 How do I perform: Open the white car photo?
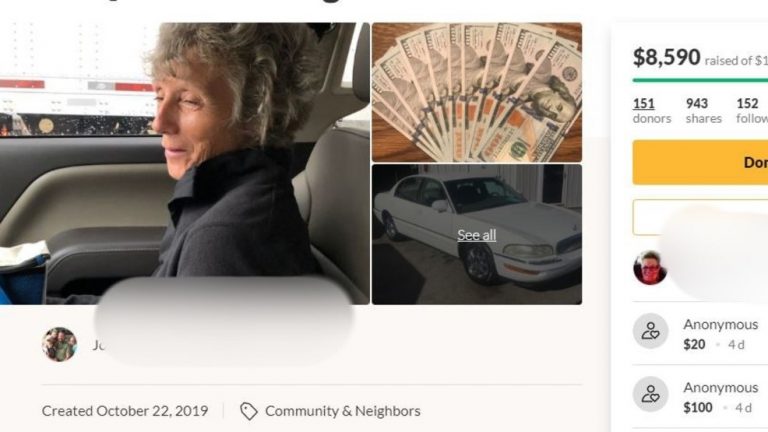(x=477, y=234)
